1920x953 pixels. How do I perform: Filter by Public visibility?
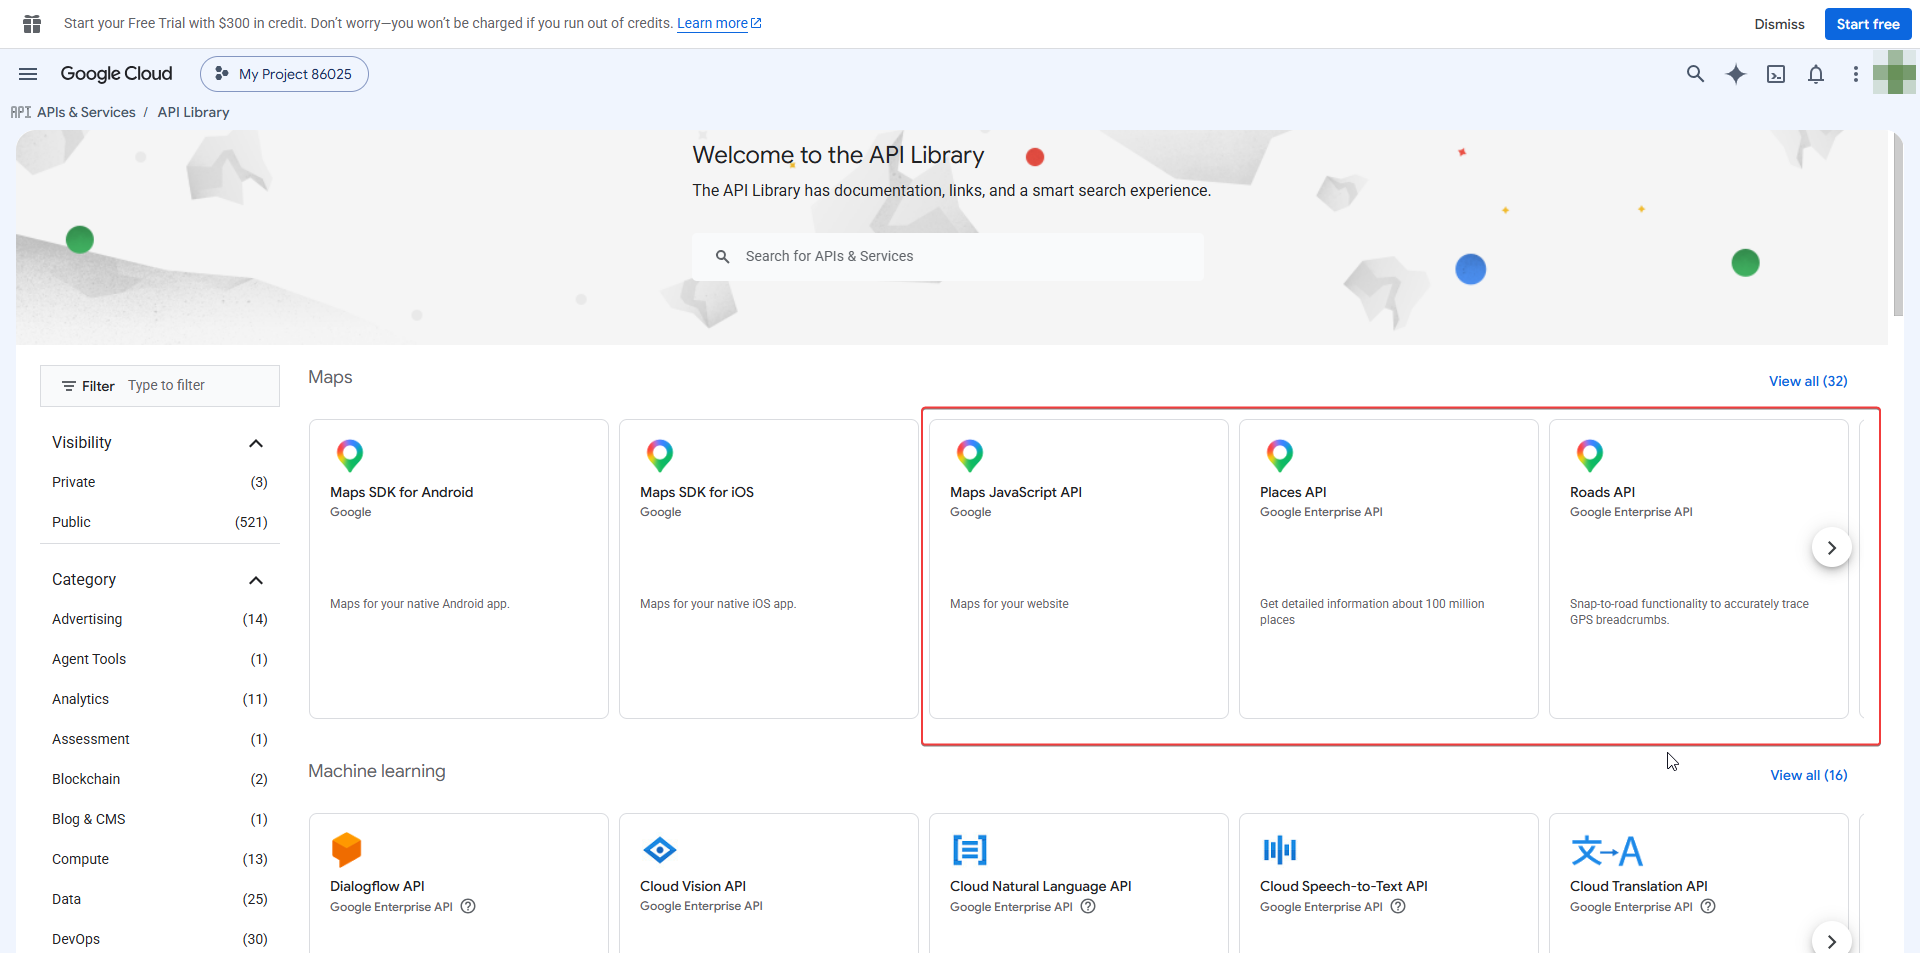(160, 522)
